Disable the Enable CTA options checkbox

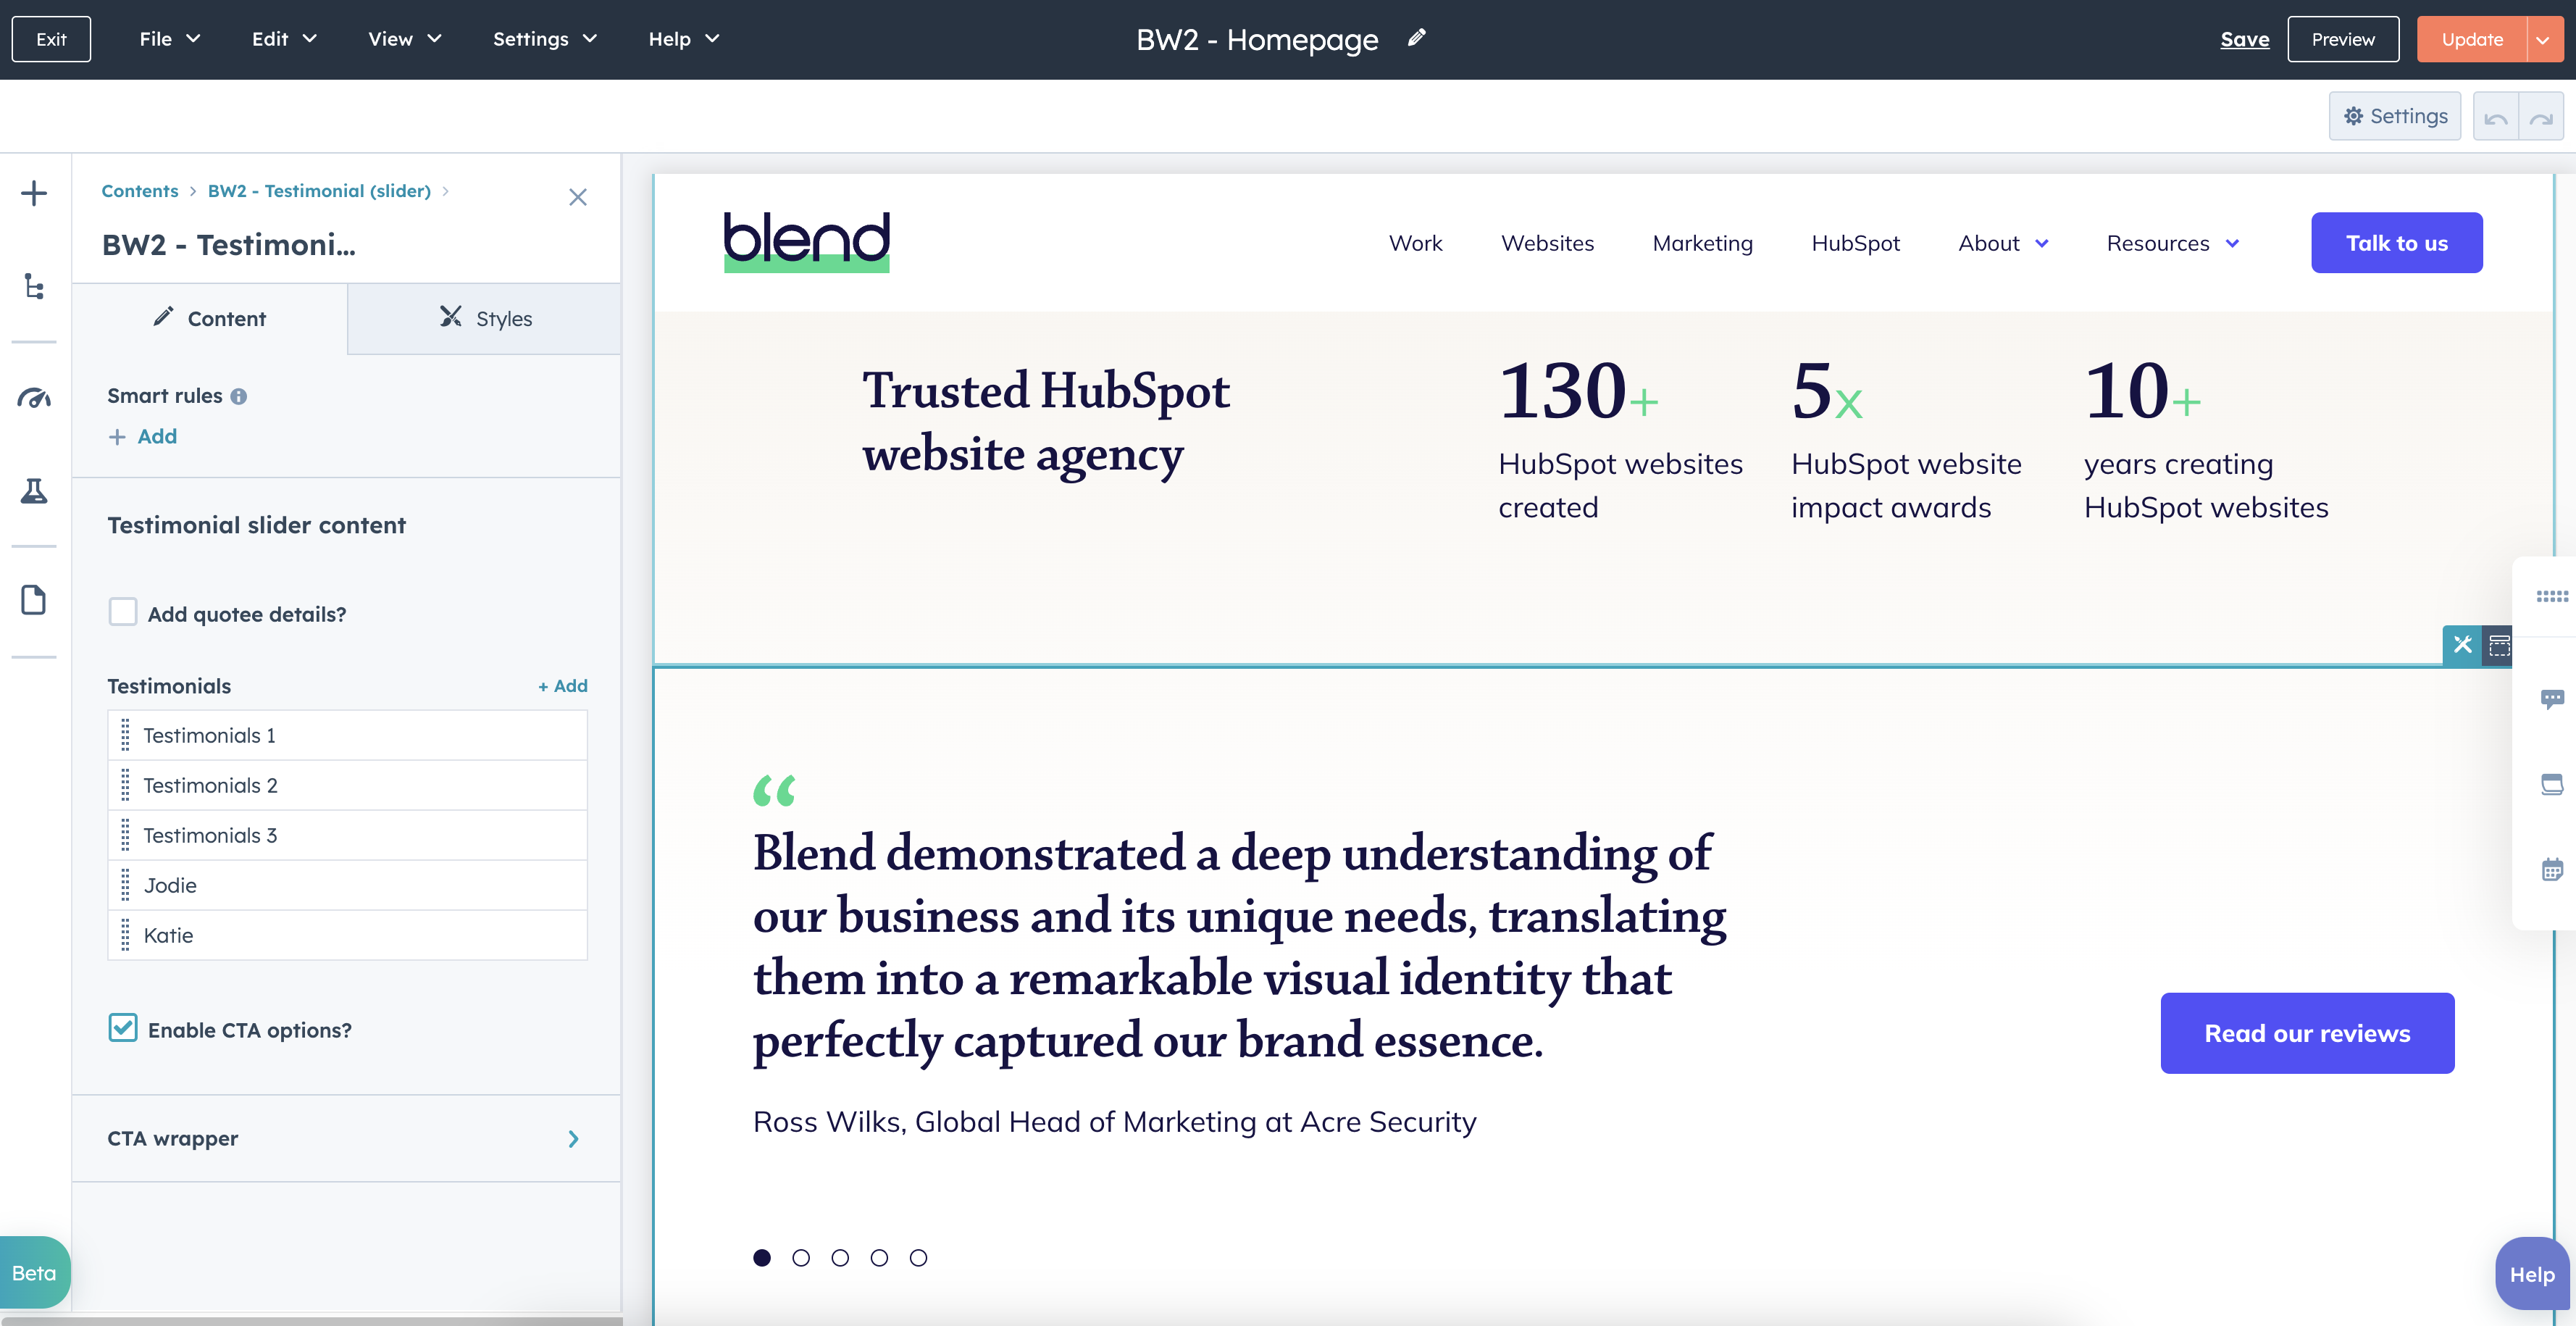point(122,1028)
